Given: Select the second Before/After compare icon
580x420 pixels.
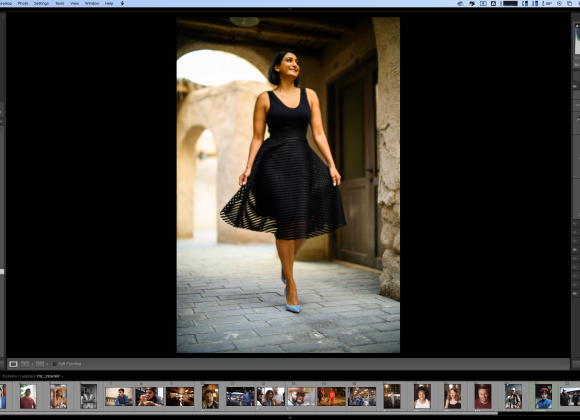Looking at the screenshot, I should tap(40, 364).
